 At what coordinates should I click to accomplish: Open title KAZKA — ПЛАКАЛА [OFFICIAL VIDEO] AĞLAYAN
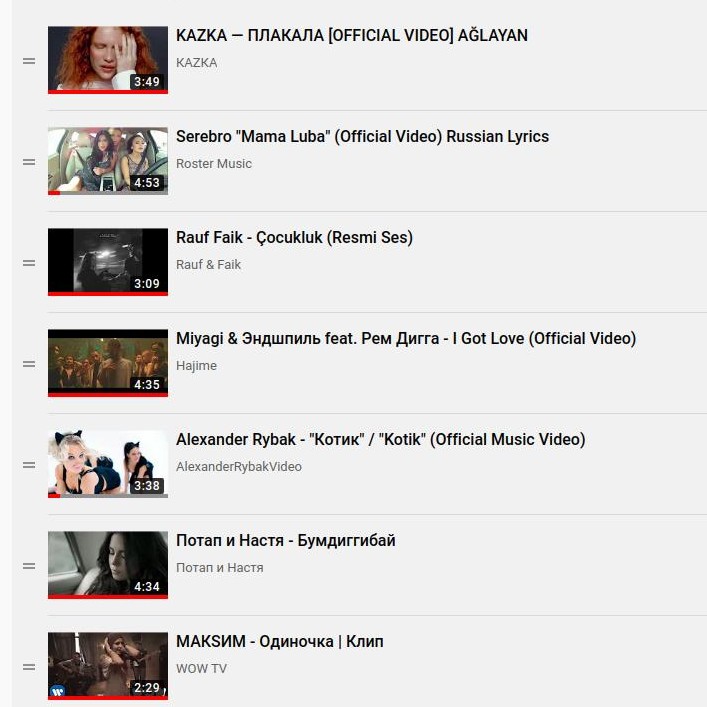coord(352,35)
